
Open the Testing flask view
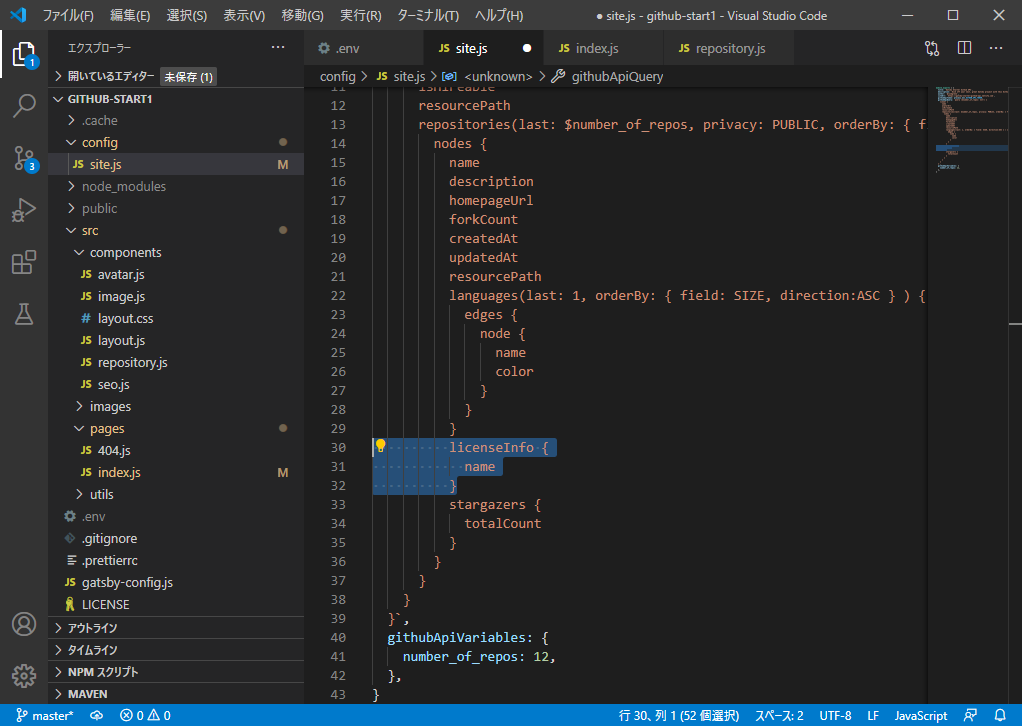(x=24, y=314)
